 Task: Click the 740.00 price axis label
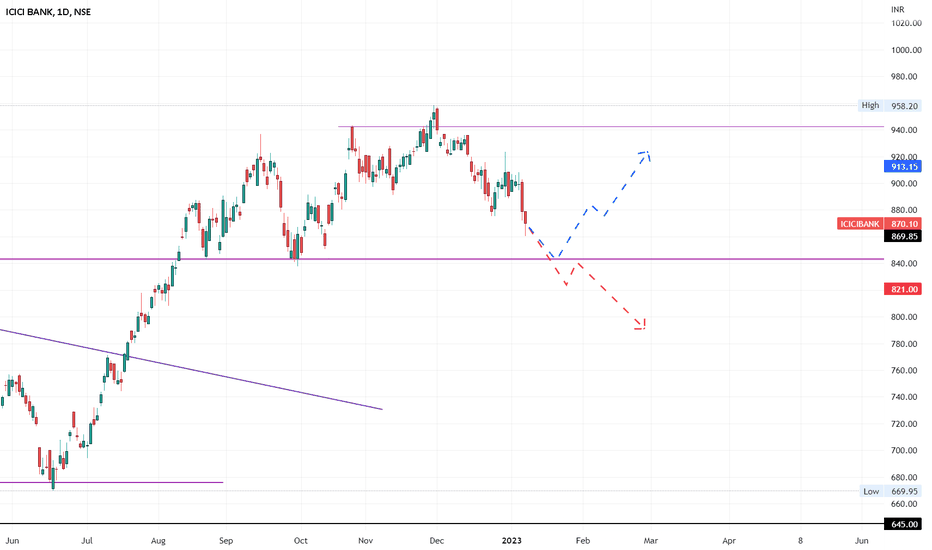click(x=906, y=397)
